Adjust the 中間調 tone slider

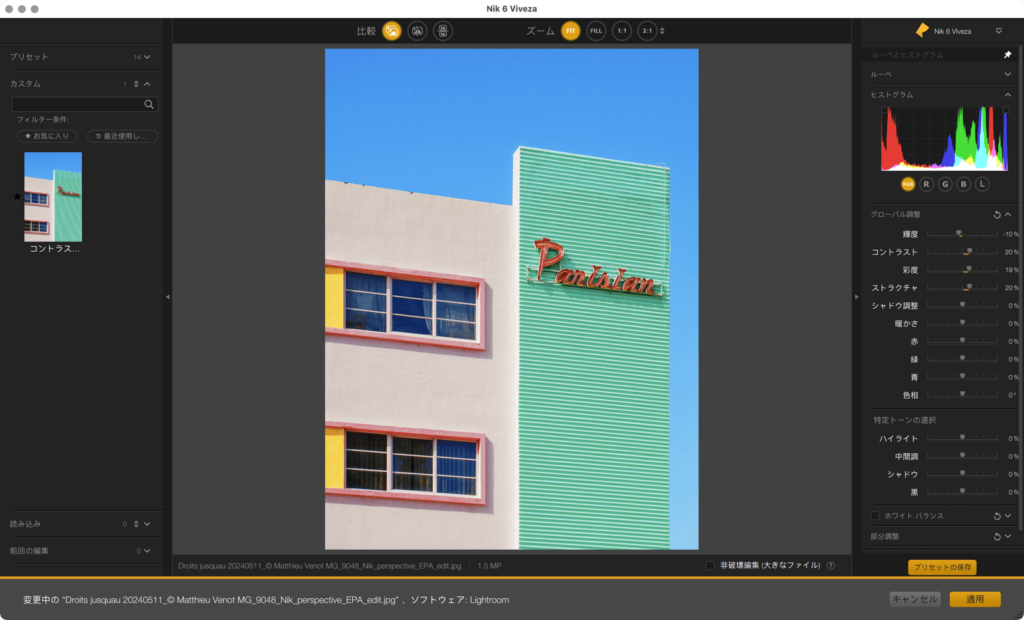(x=962, y=455)
